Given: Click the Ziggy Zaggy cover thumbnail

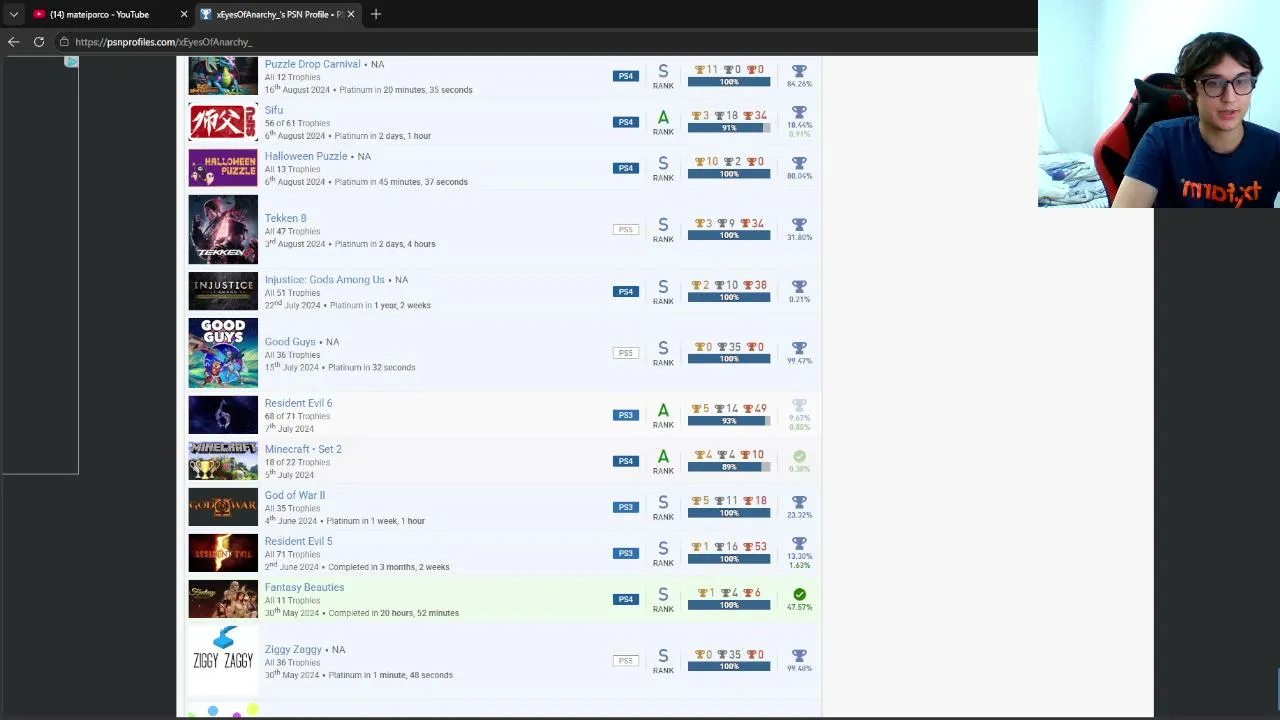Looking at the screenshot, I should coord(223,661).
